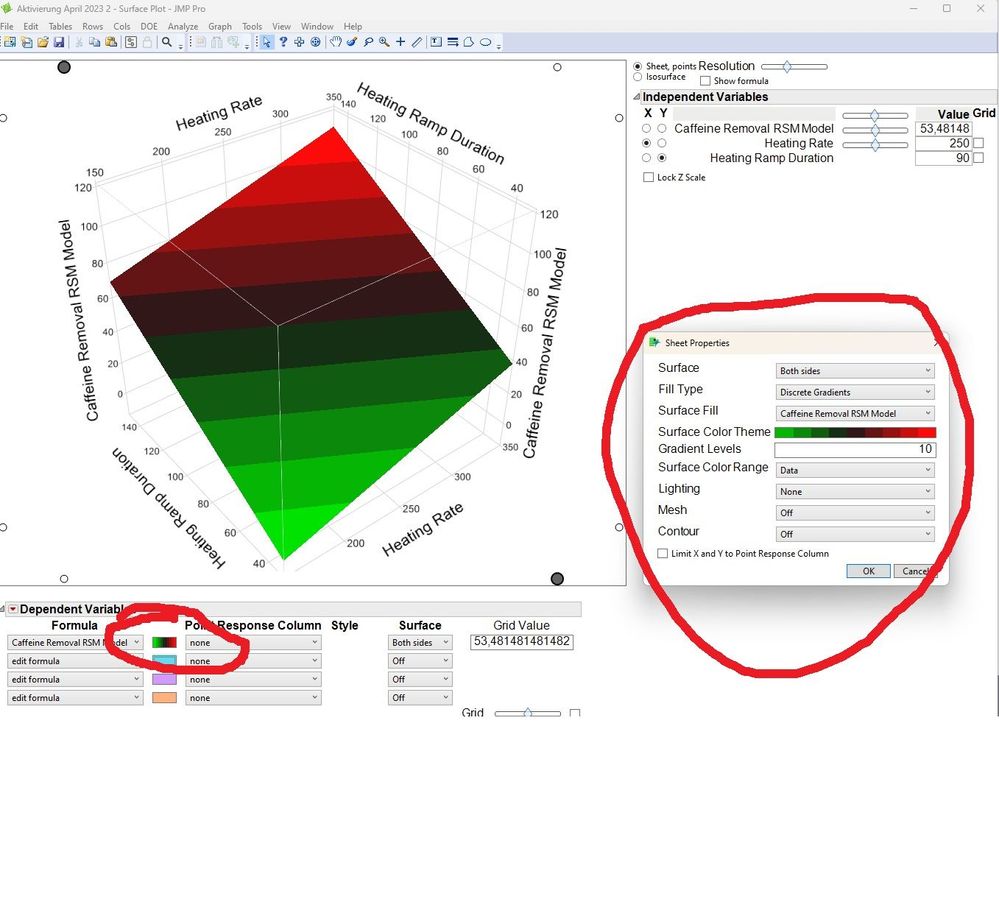Viewport: 999px width, 905px height.
Task: Open the Tables menu
Action: point(60,26)
